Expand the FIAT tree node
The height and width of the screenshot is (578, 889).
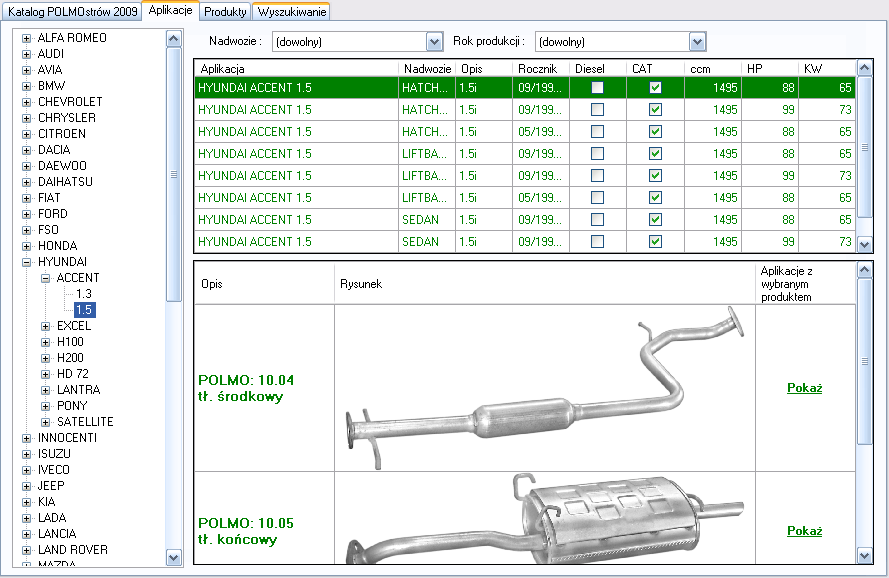[x=26, y=198]
